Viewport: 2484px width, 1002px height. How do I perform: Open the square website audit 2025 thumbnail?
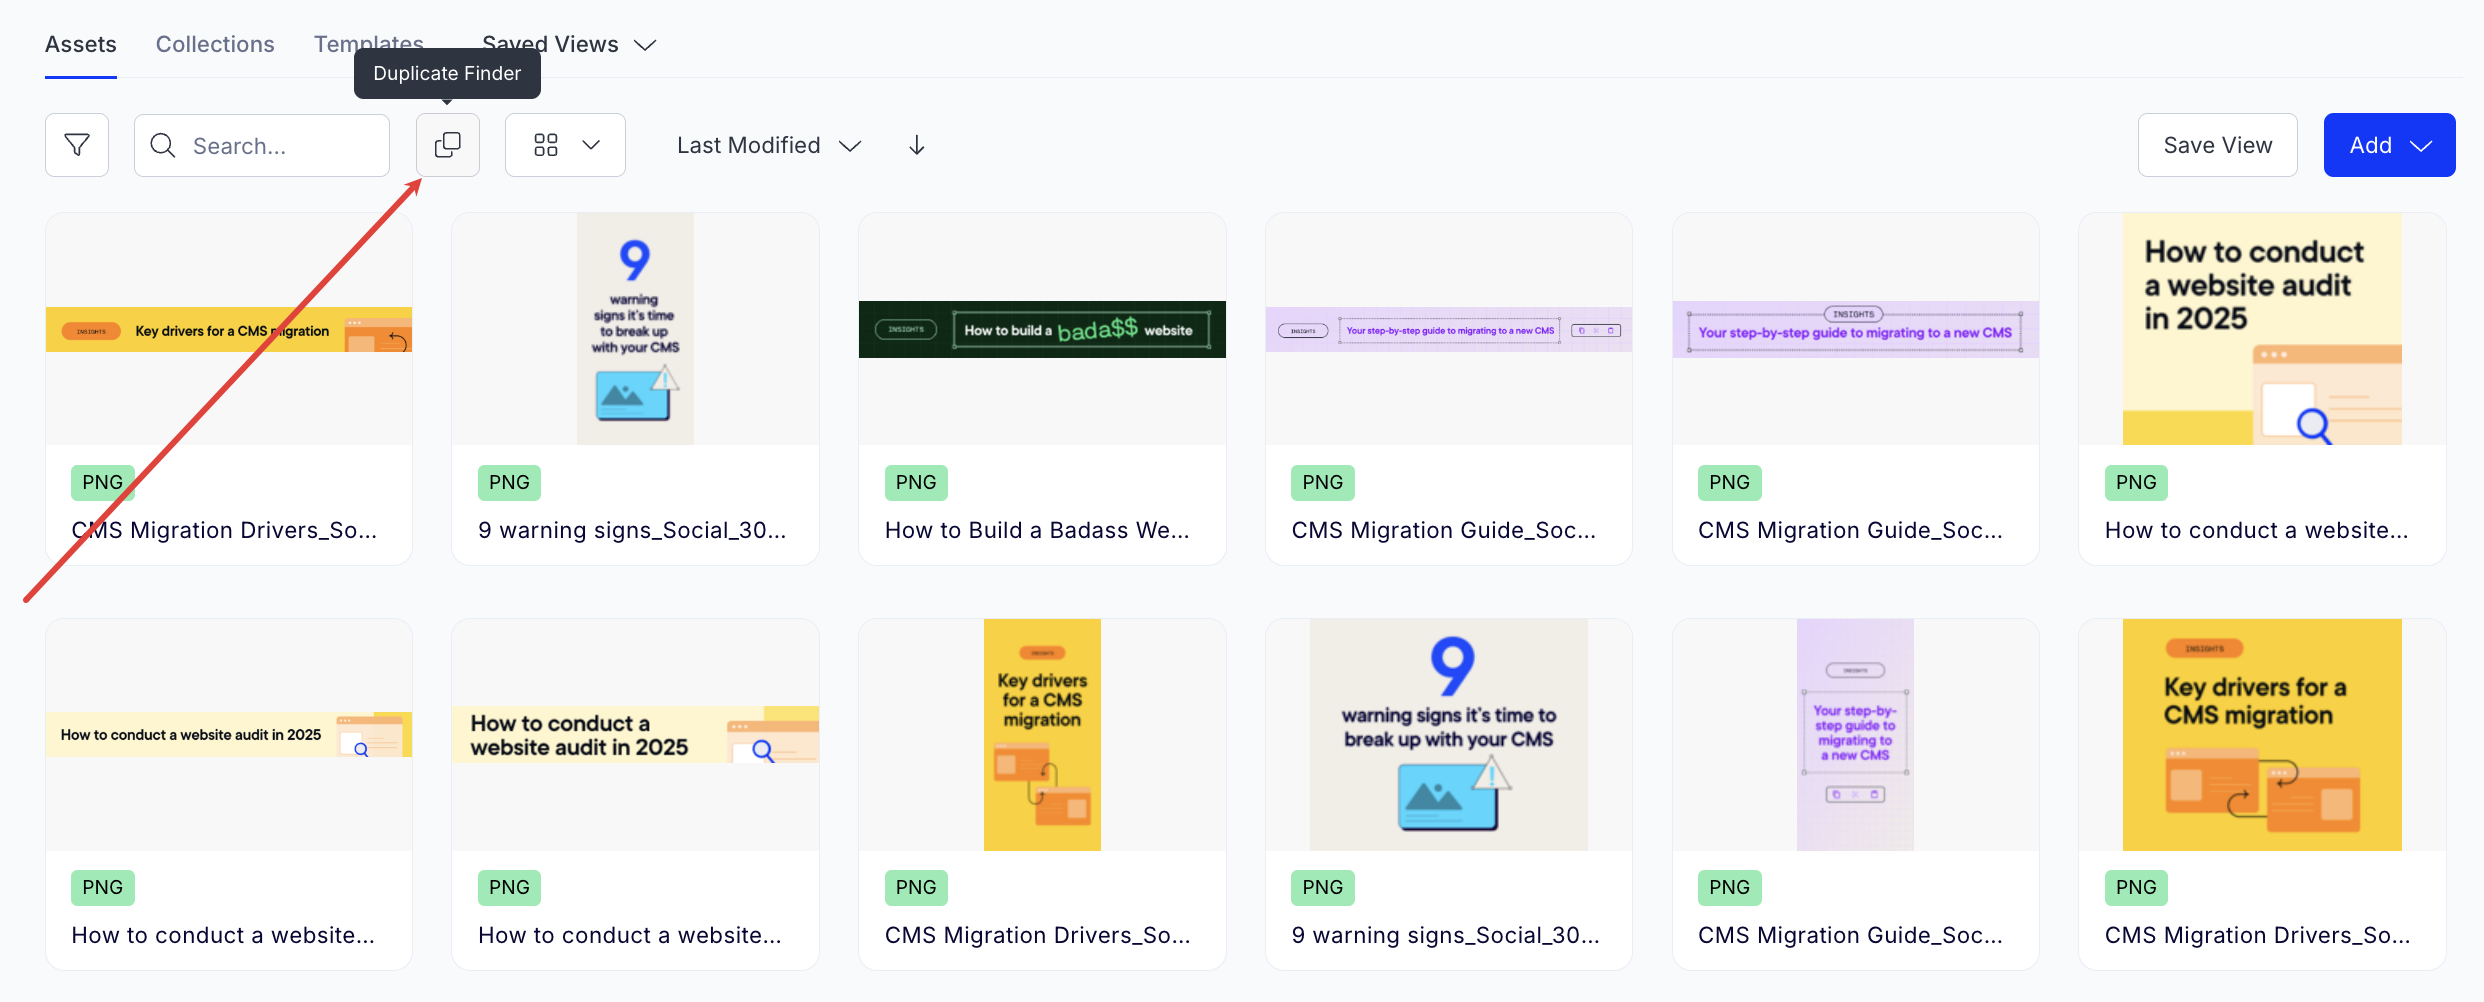(2262, 329)
